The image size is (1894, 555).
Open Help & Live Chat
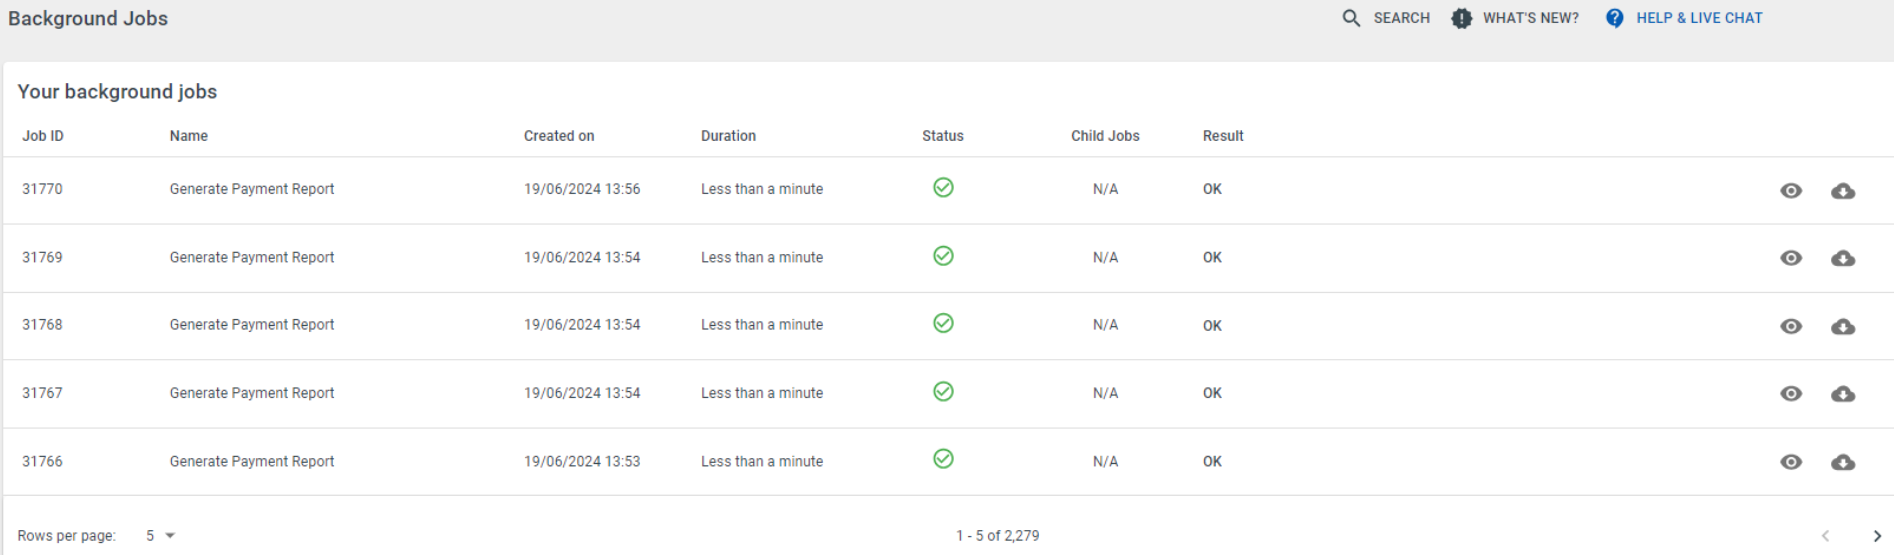coord(1684,18)
